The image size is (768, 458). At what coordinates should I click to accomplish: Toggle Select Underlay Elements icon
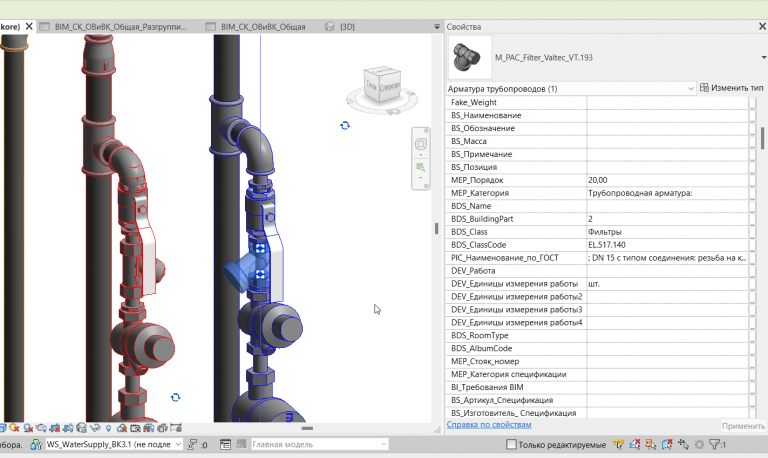tap(634, 444)
